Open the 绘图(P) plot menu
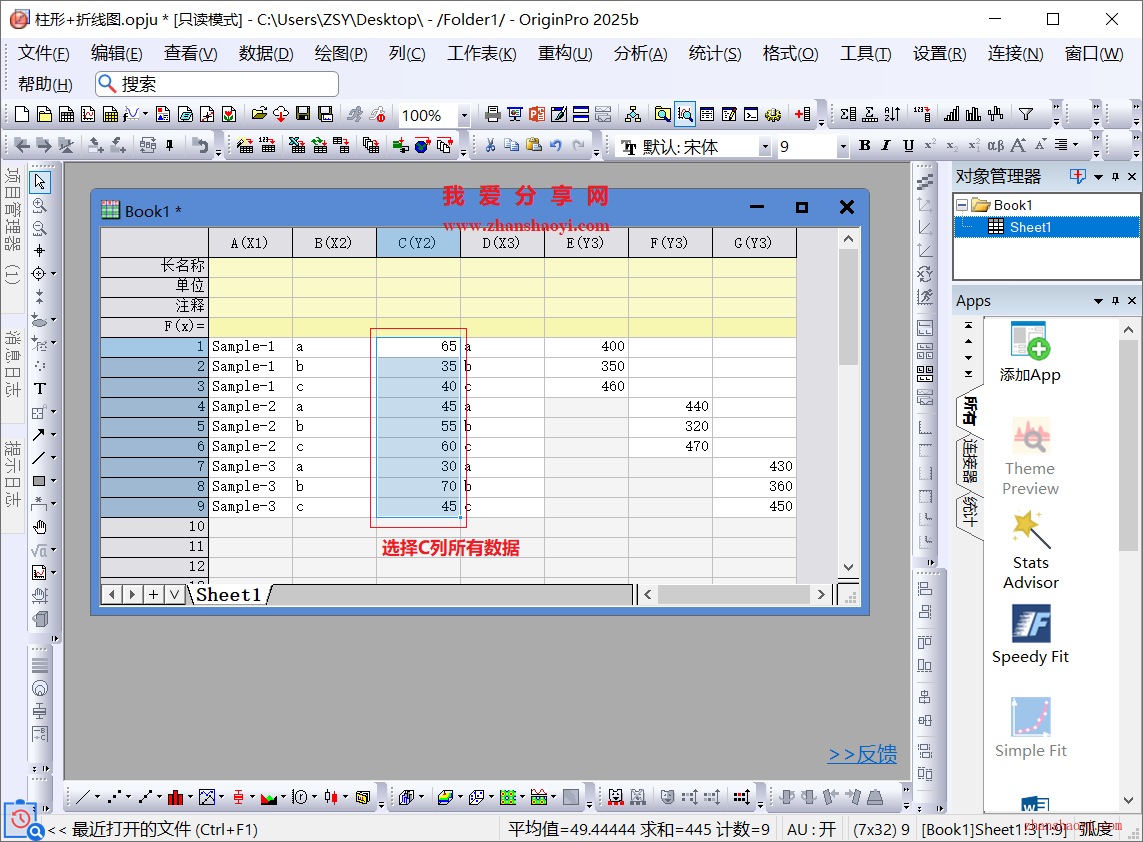This screenshot has height=842, width=1143. coord(341,54)
